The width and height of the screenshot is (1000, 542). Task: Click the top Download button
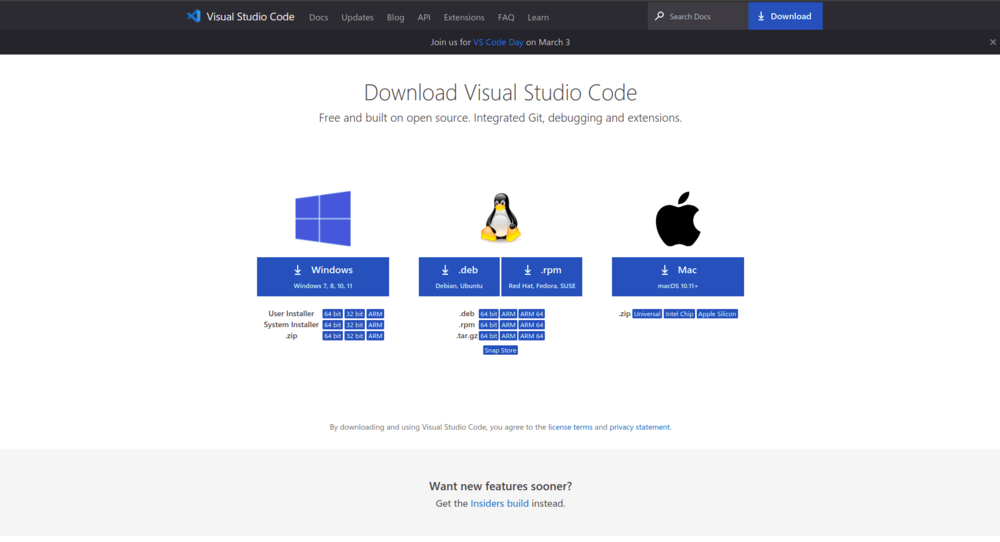pos(785,16)
